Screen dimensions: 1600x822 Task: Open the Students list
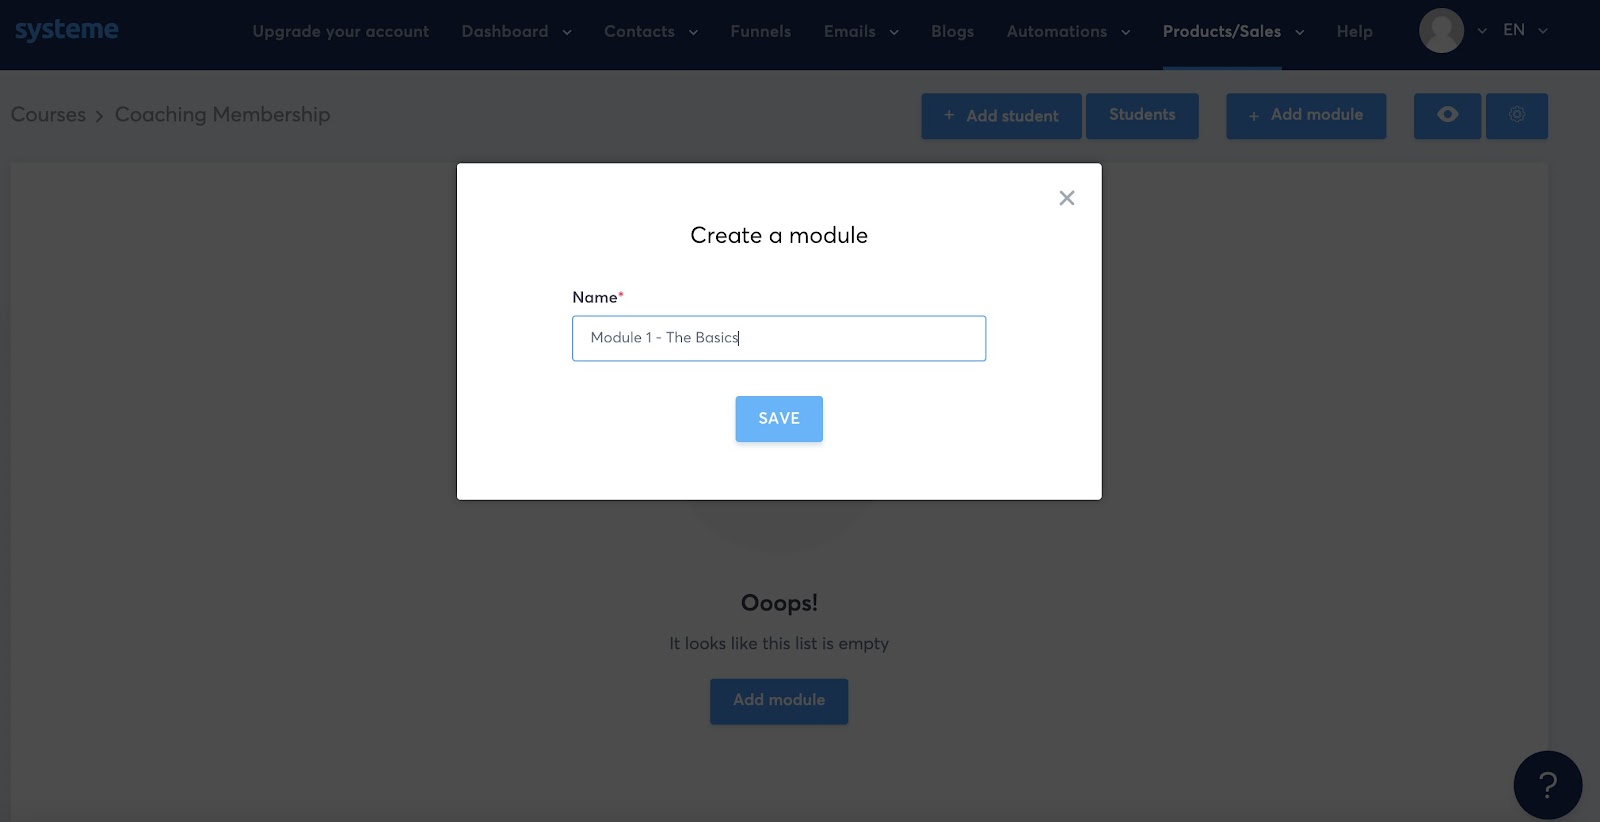1142,116
